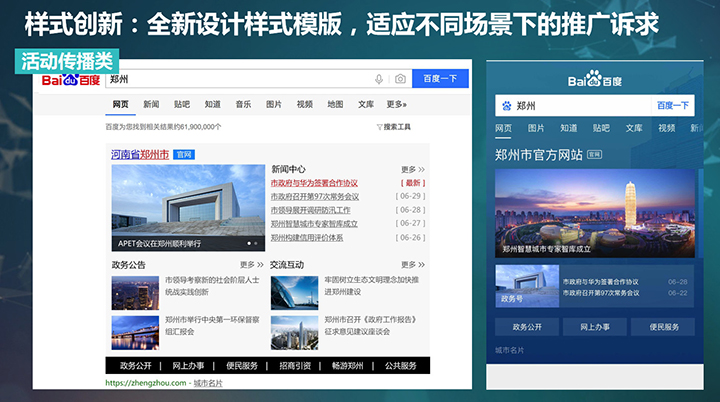This screenshot has height=402, width=720.
Task: Expand 更多 in the 政务公告 section
Action: pos(250,265)
